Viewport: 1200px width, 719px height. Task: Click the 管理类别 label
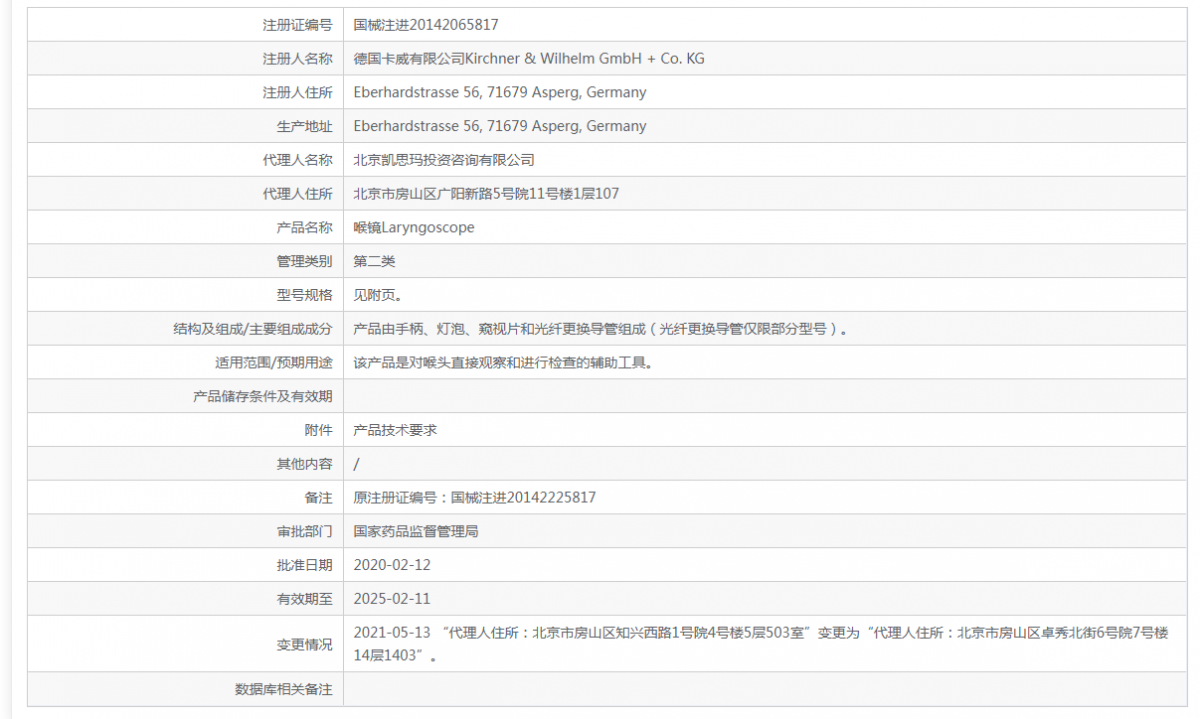305,261
